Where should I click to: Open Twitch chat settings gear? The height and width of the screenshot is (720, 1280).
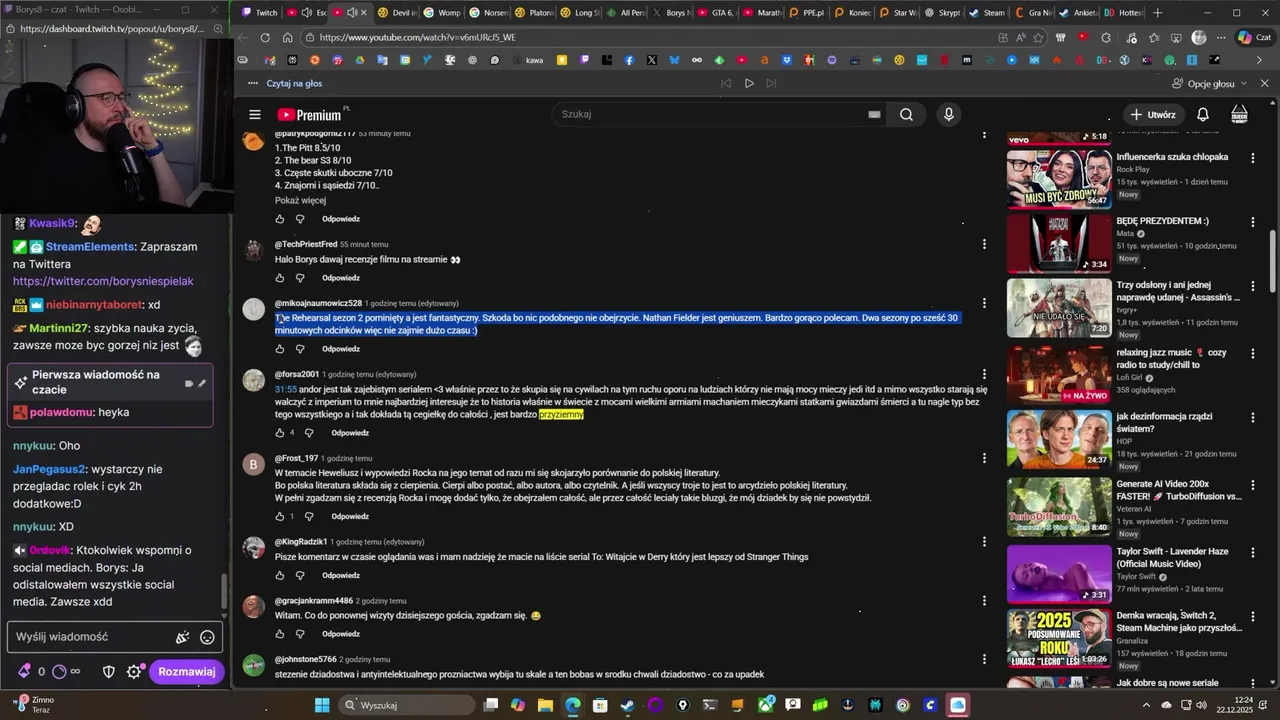(134, 672)
